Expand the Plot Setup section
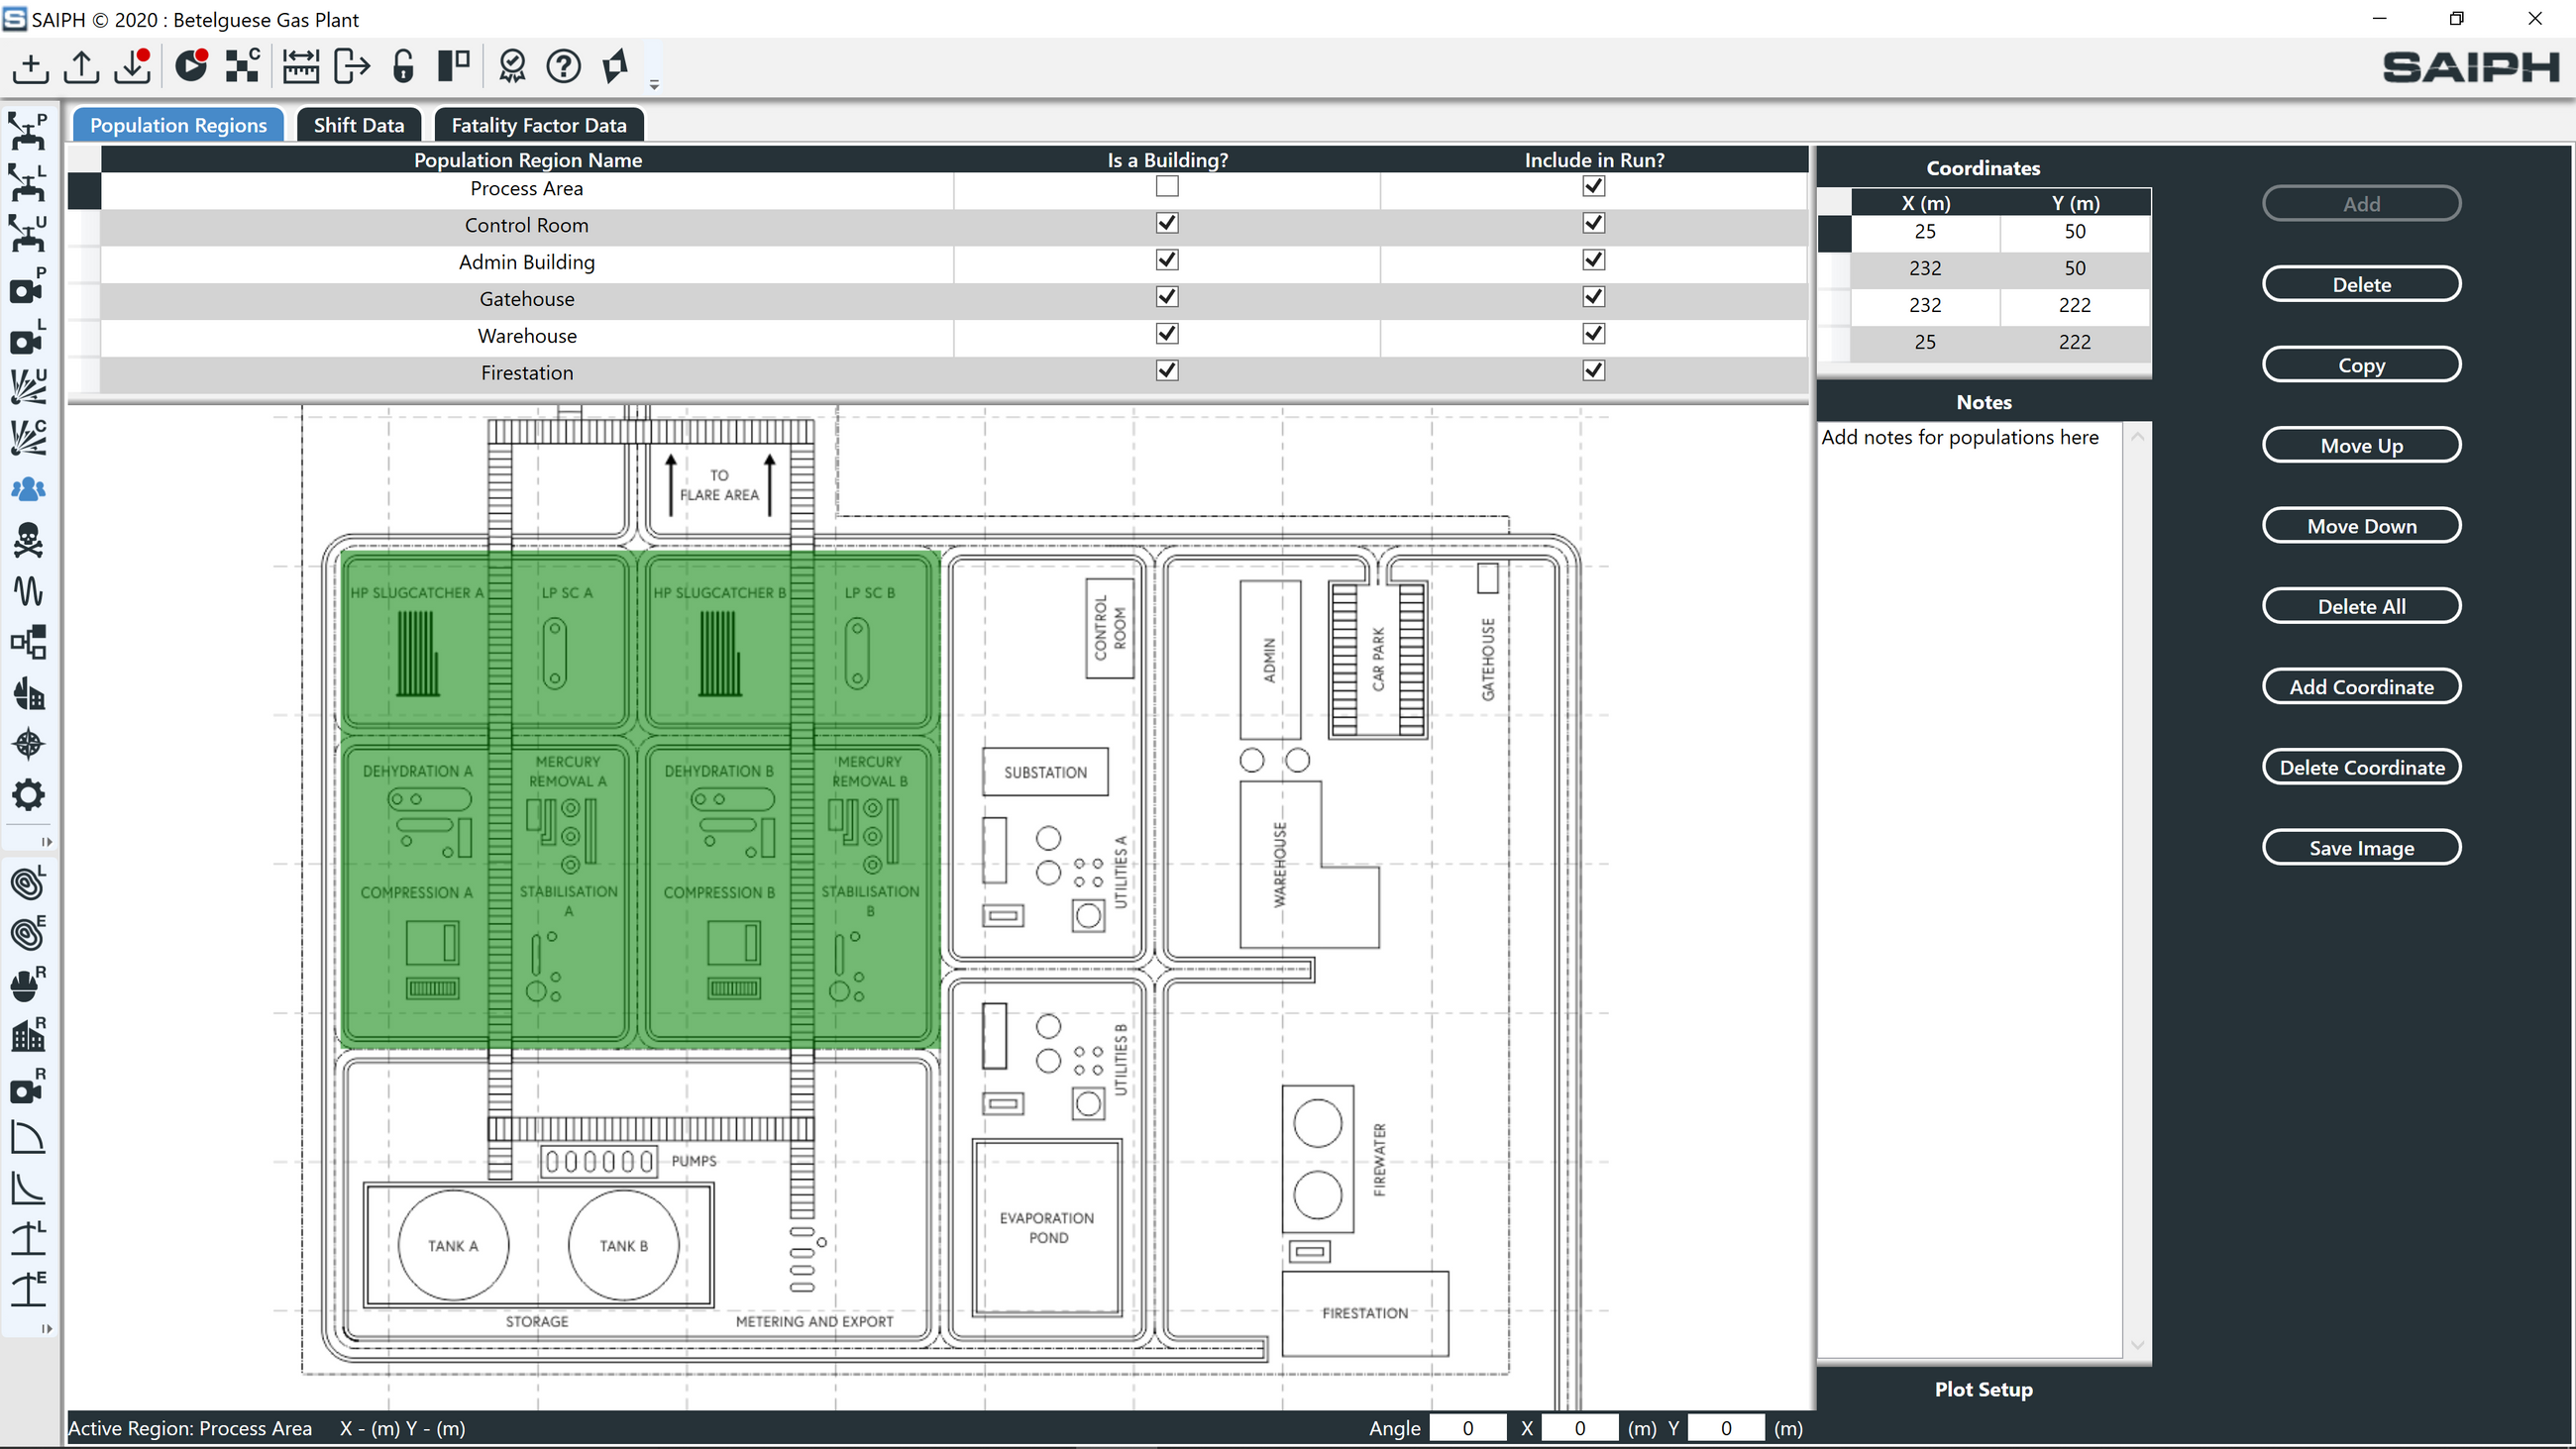This screenshot has width=2576, height=1449. [x=1982, y=1389]
